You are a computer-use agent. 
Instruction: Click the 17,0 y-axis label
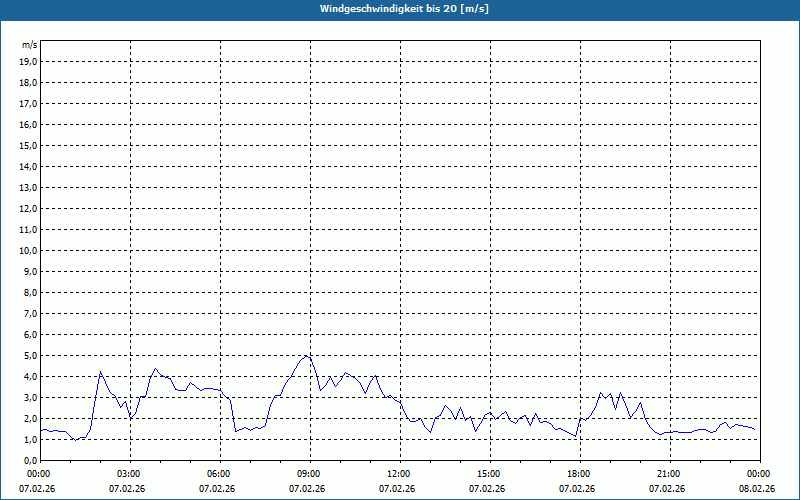(x=28, y=103)
